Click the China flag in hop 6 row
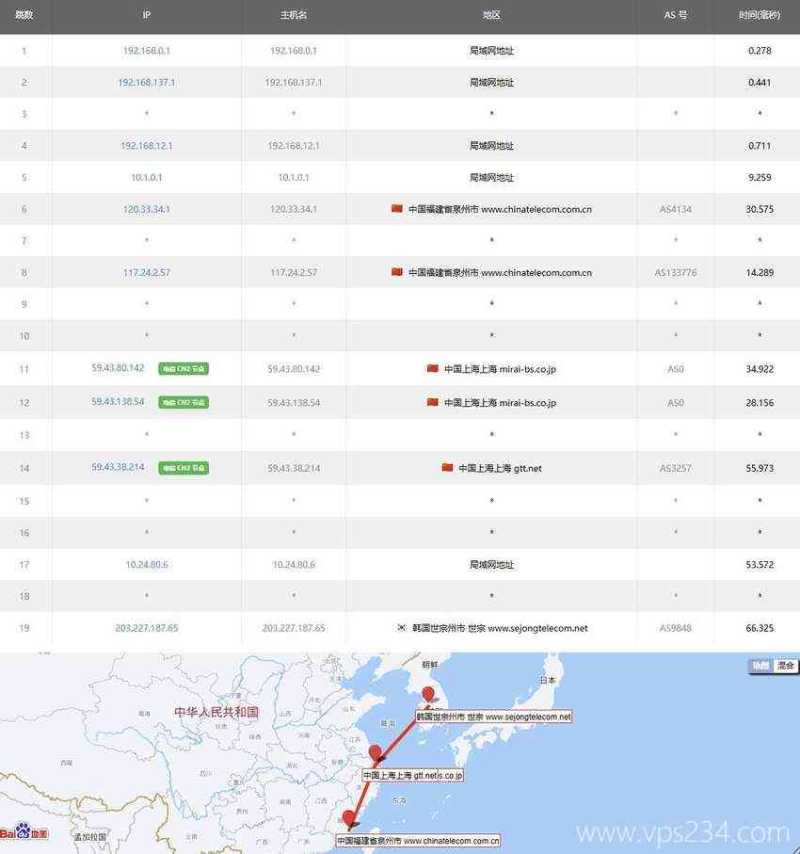This screenshot has width=800, height=854. tap(397, 209)
